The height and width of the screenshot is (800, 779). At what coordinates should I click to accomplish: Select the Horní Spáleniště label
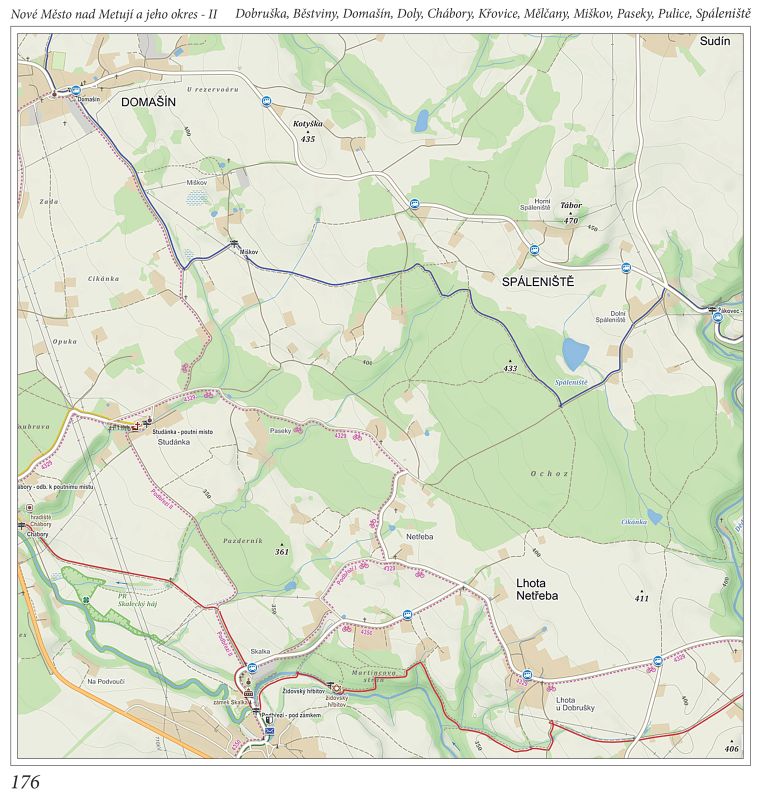coord(535,204)
